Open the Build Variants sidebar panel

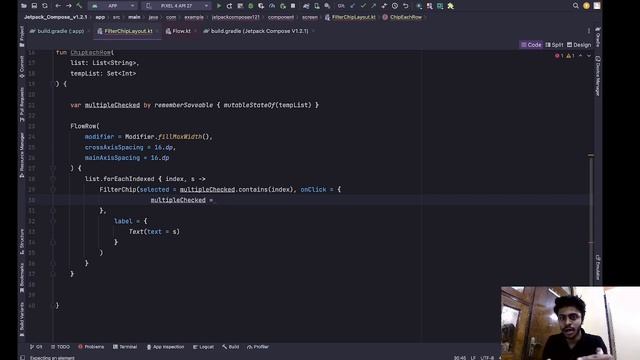22,319
